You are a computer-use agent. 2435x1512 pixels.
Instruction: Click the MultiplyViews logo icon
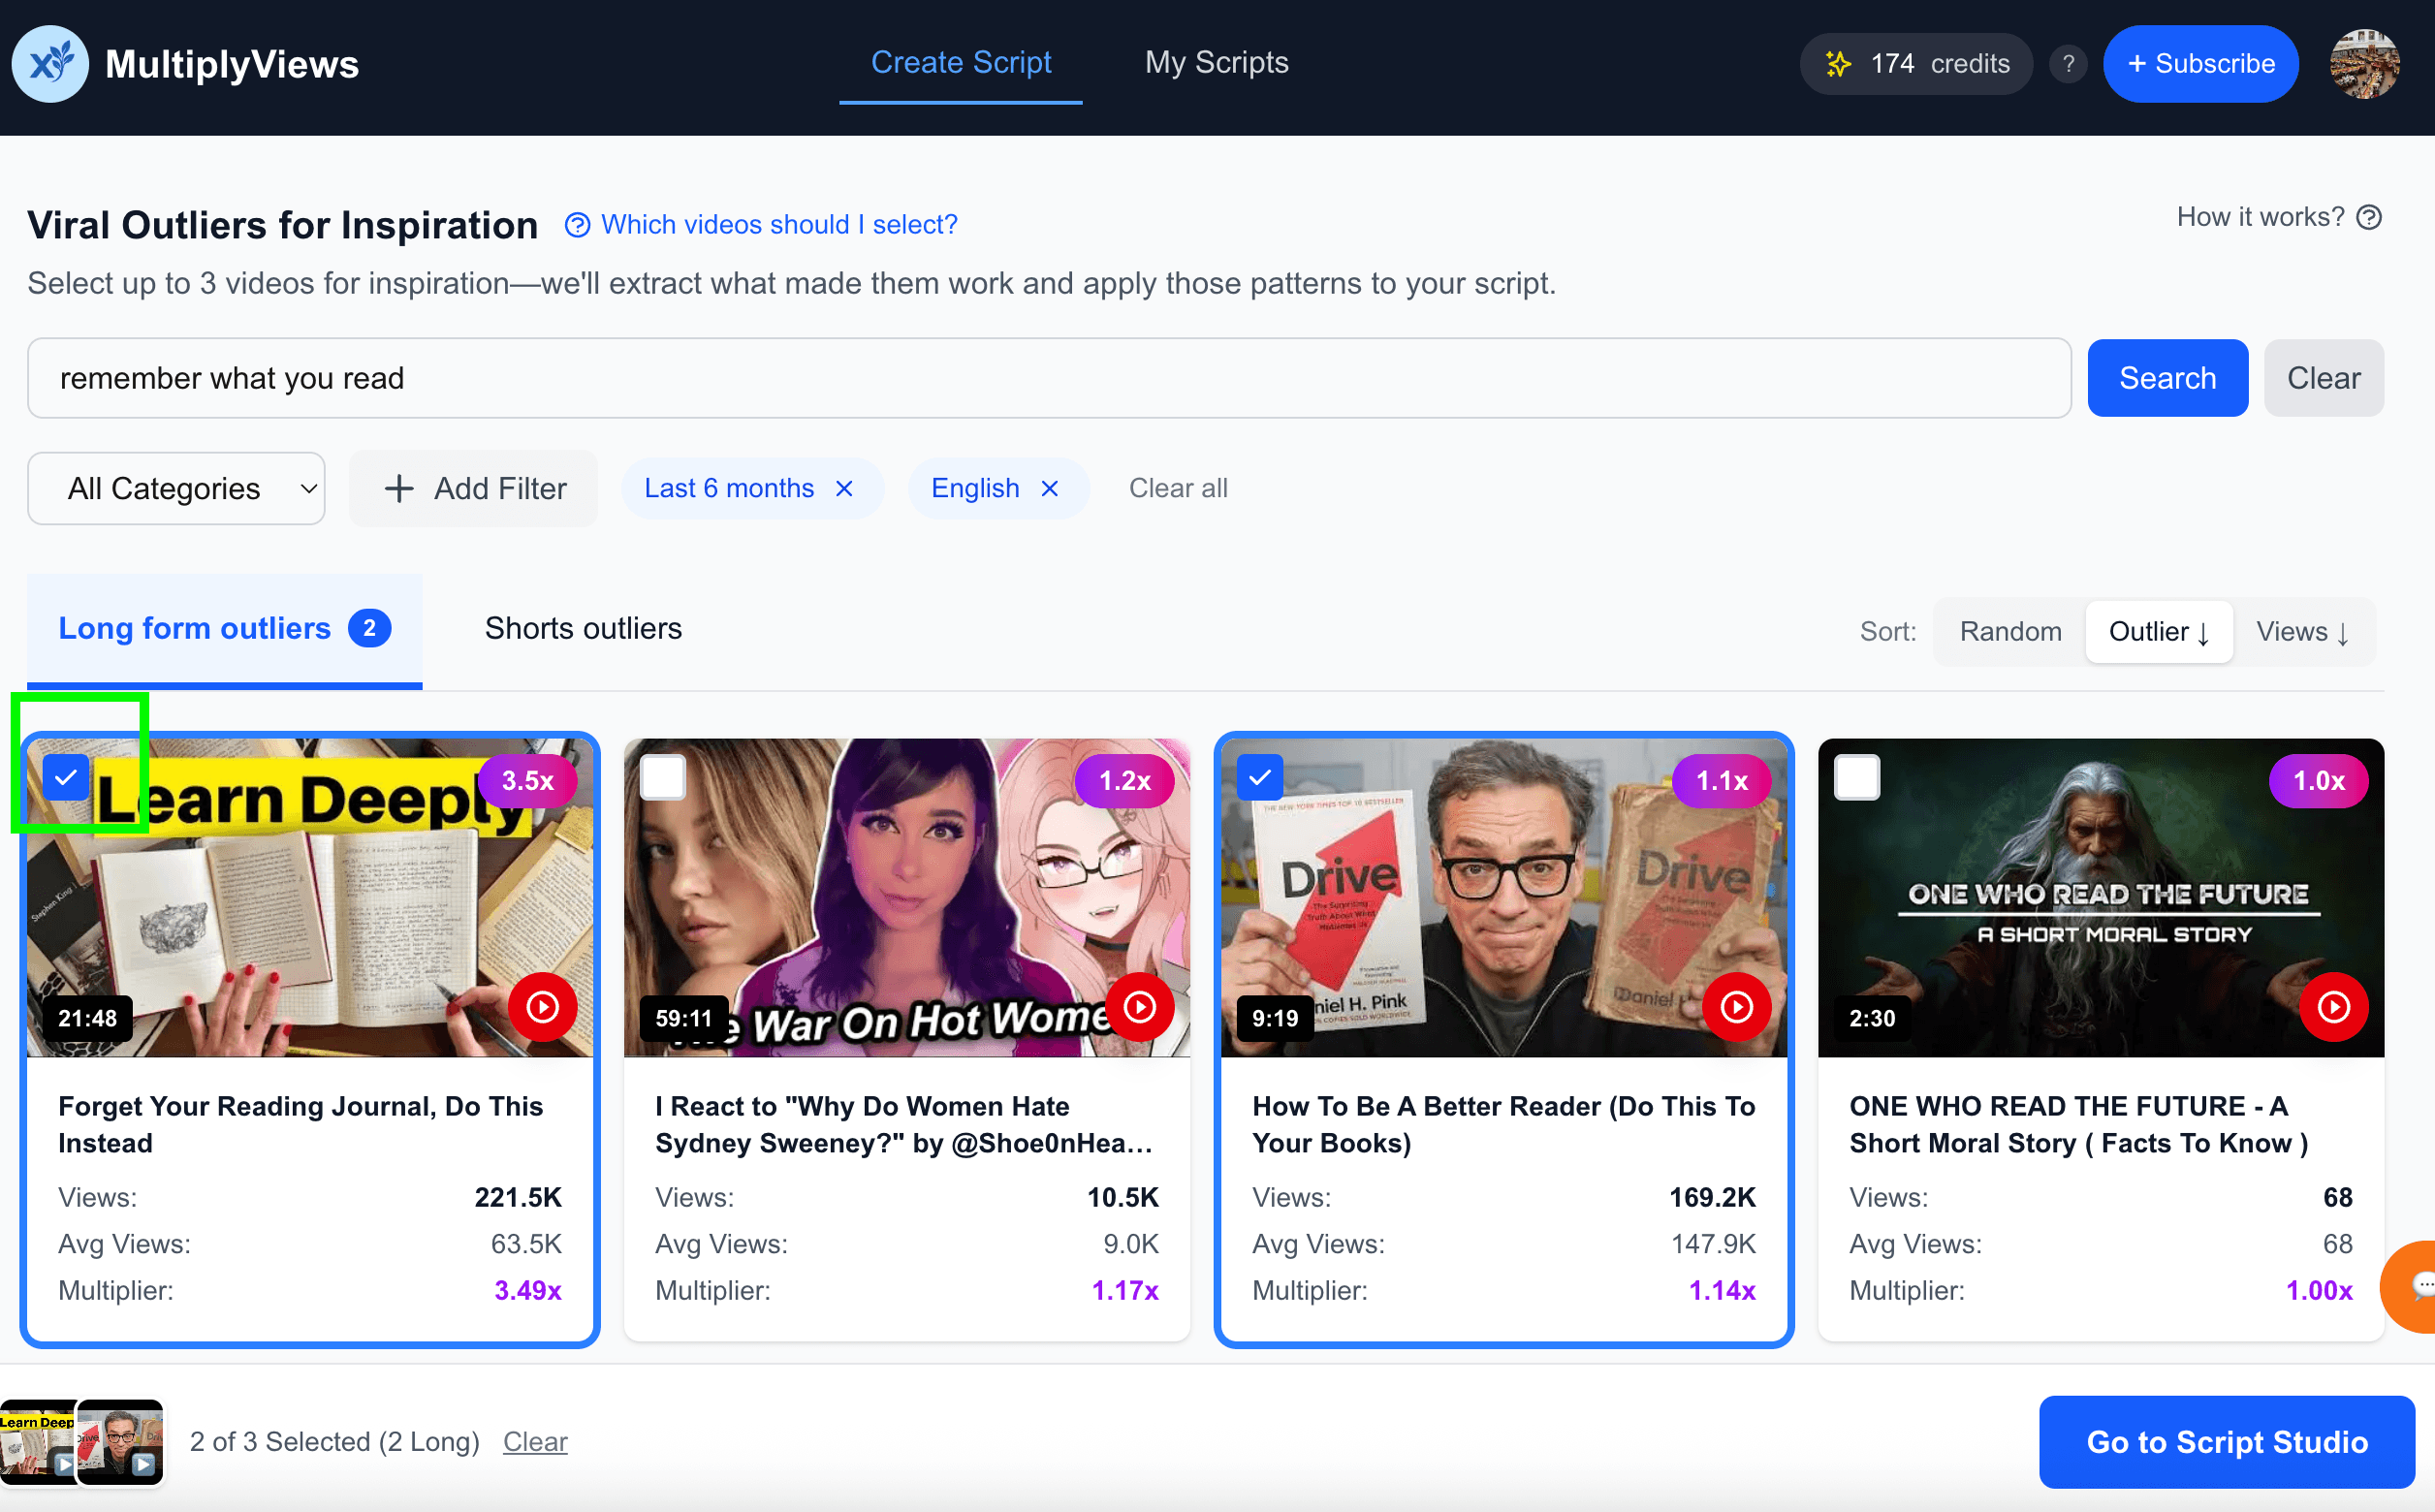coord(50,64)
